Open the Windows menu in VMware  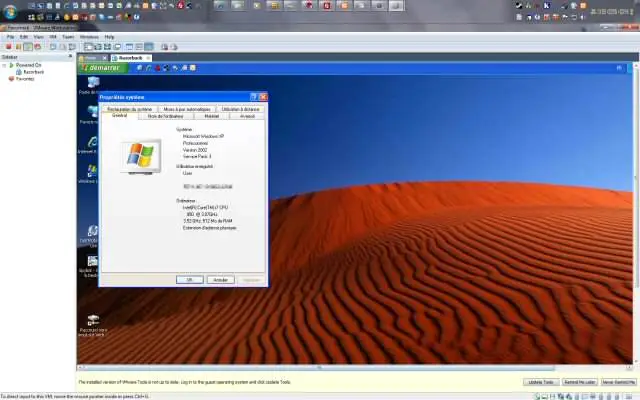[x=89, y=37]
